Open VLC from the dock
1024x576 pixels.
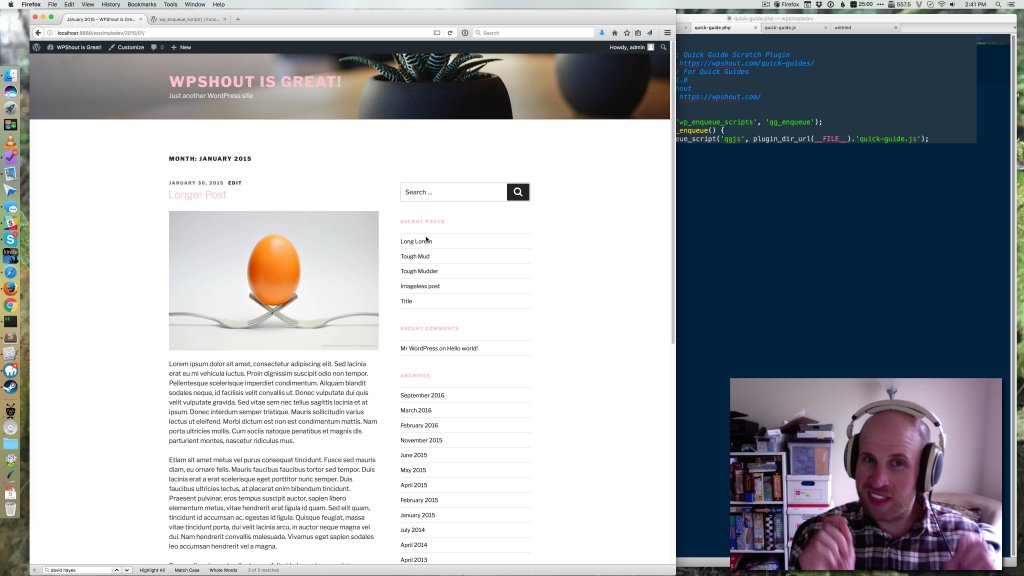click(x=10, y=141)
